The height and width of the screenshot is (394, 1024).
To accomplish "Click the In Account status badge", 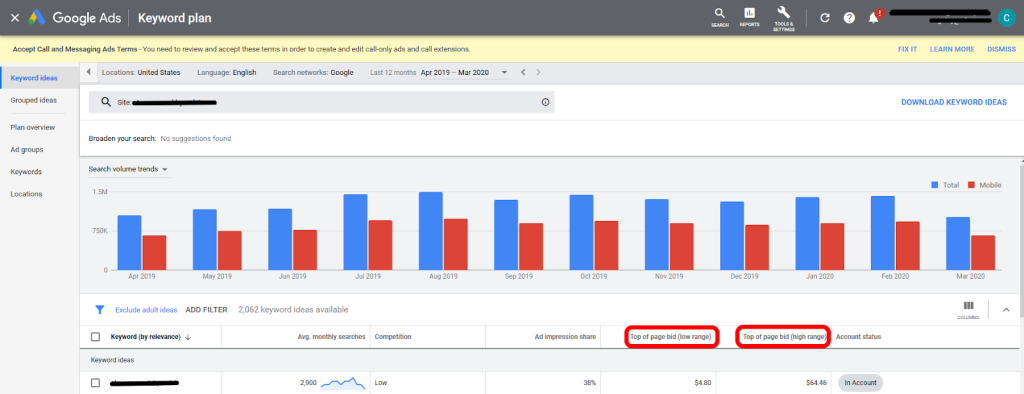I will click(x=860, y=382).
